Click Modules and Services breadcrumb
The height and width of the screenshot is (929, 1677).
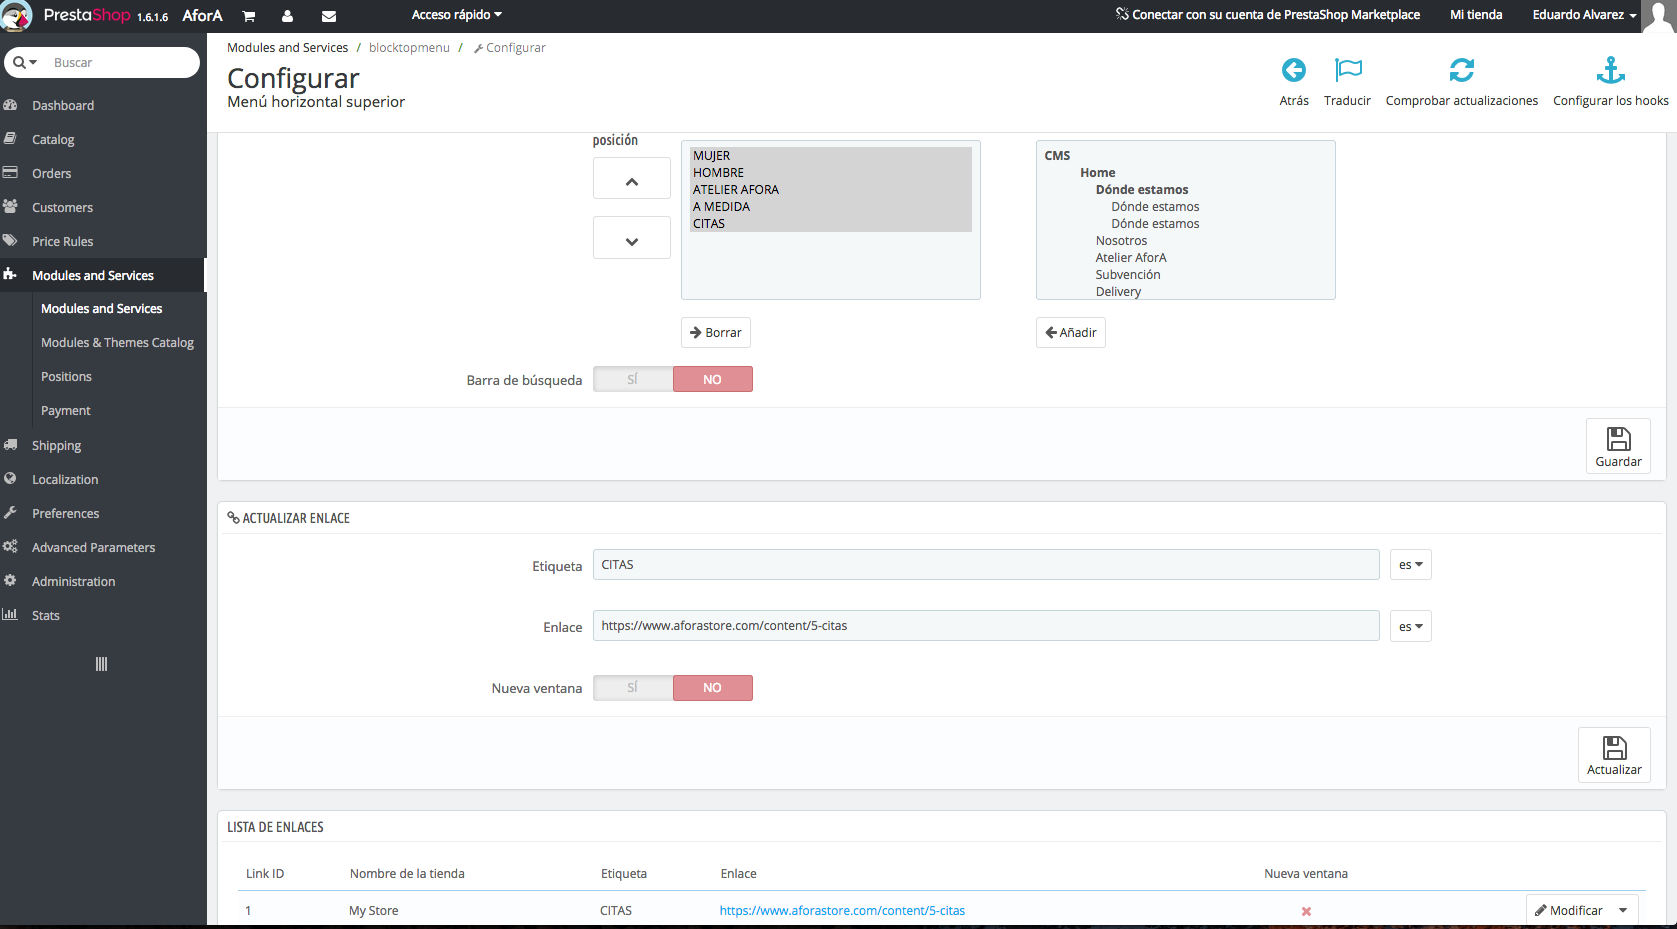point(287,48)
